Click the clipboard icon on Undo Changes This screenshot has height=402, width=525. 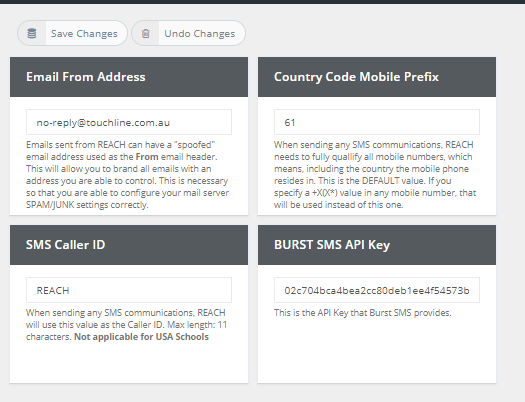tap(146, 33)
